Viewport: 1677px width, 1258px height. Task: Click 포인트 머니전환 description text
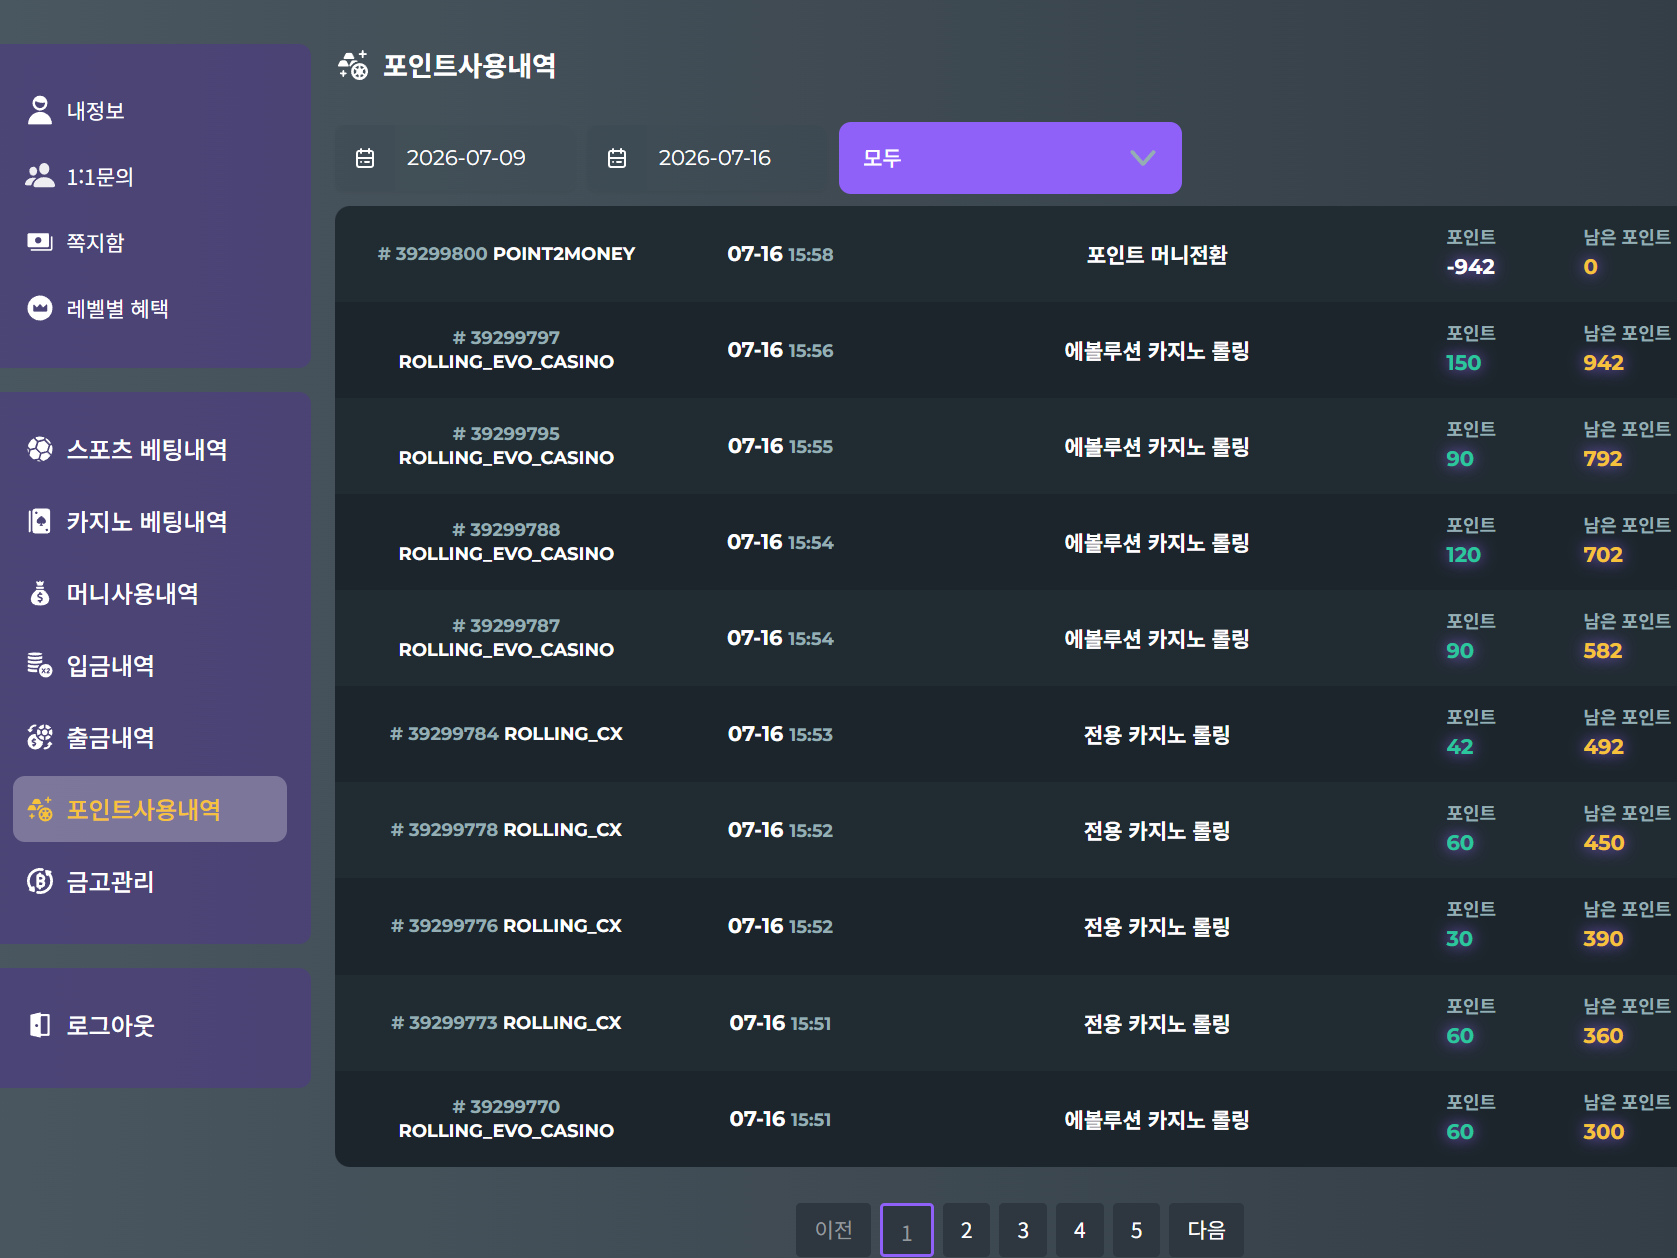coord(1157,255)
